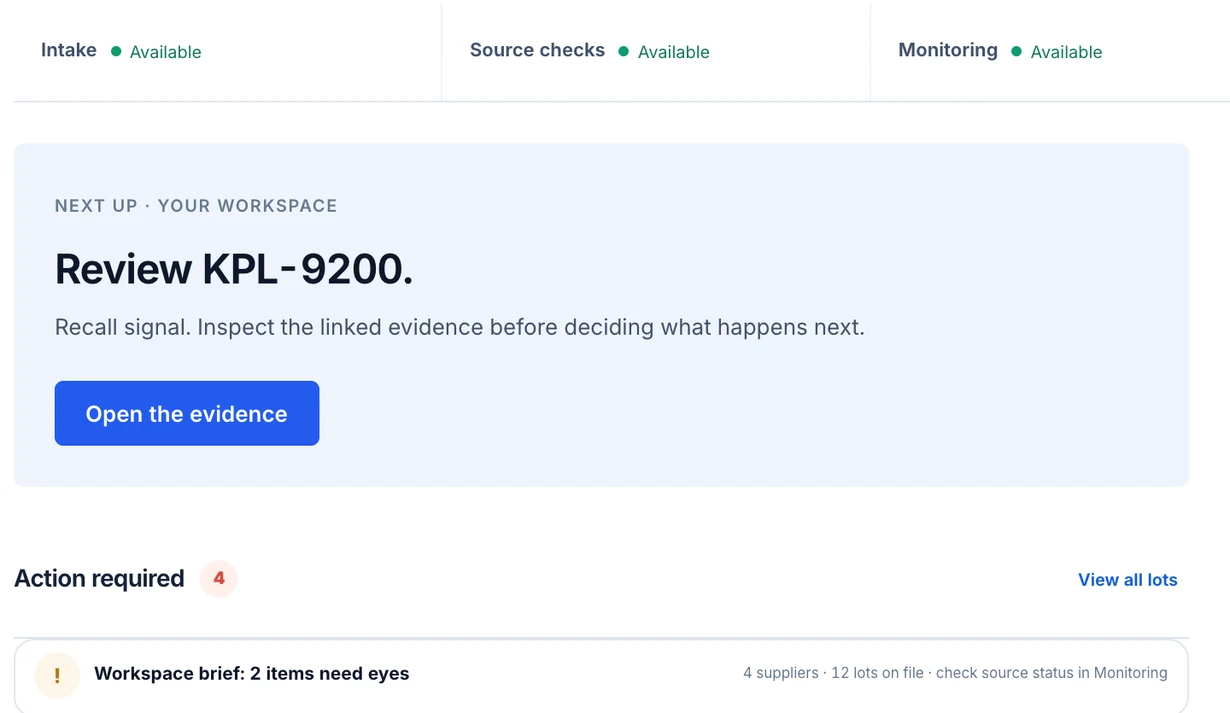Click Available text next to Monitoring

(1066, 52)
